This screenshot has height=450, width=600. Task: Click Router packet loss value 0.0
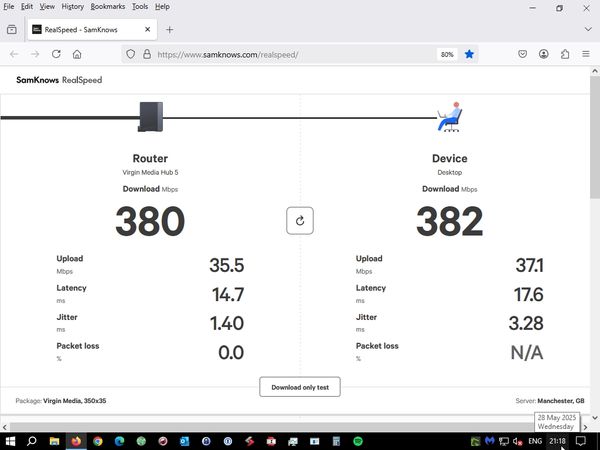(x=231, y=352)
